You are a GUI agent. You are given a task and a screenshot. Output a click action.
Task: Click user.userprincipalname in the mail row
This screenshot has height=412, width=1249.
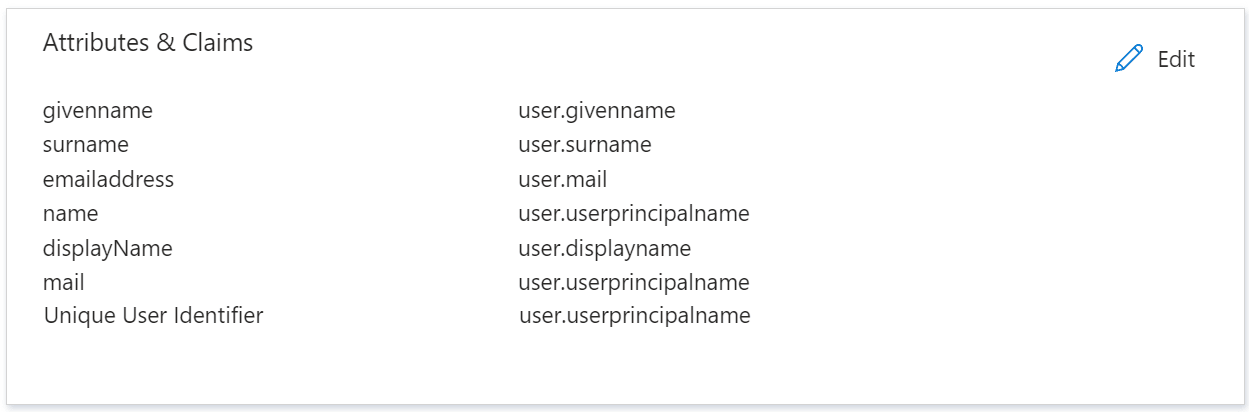click(x=634, y=282)
